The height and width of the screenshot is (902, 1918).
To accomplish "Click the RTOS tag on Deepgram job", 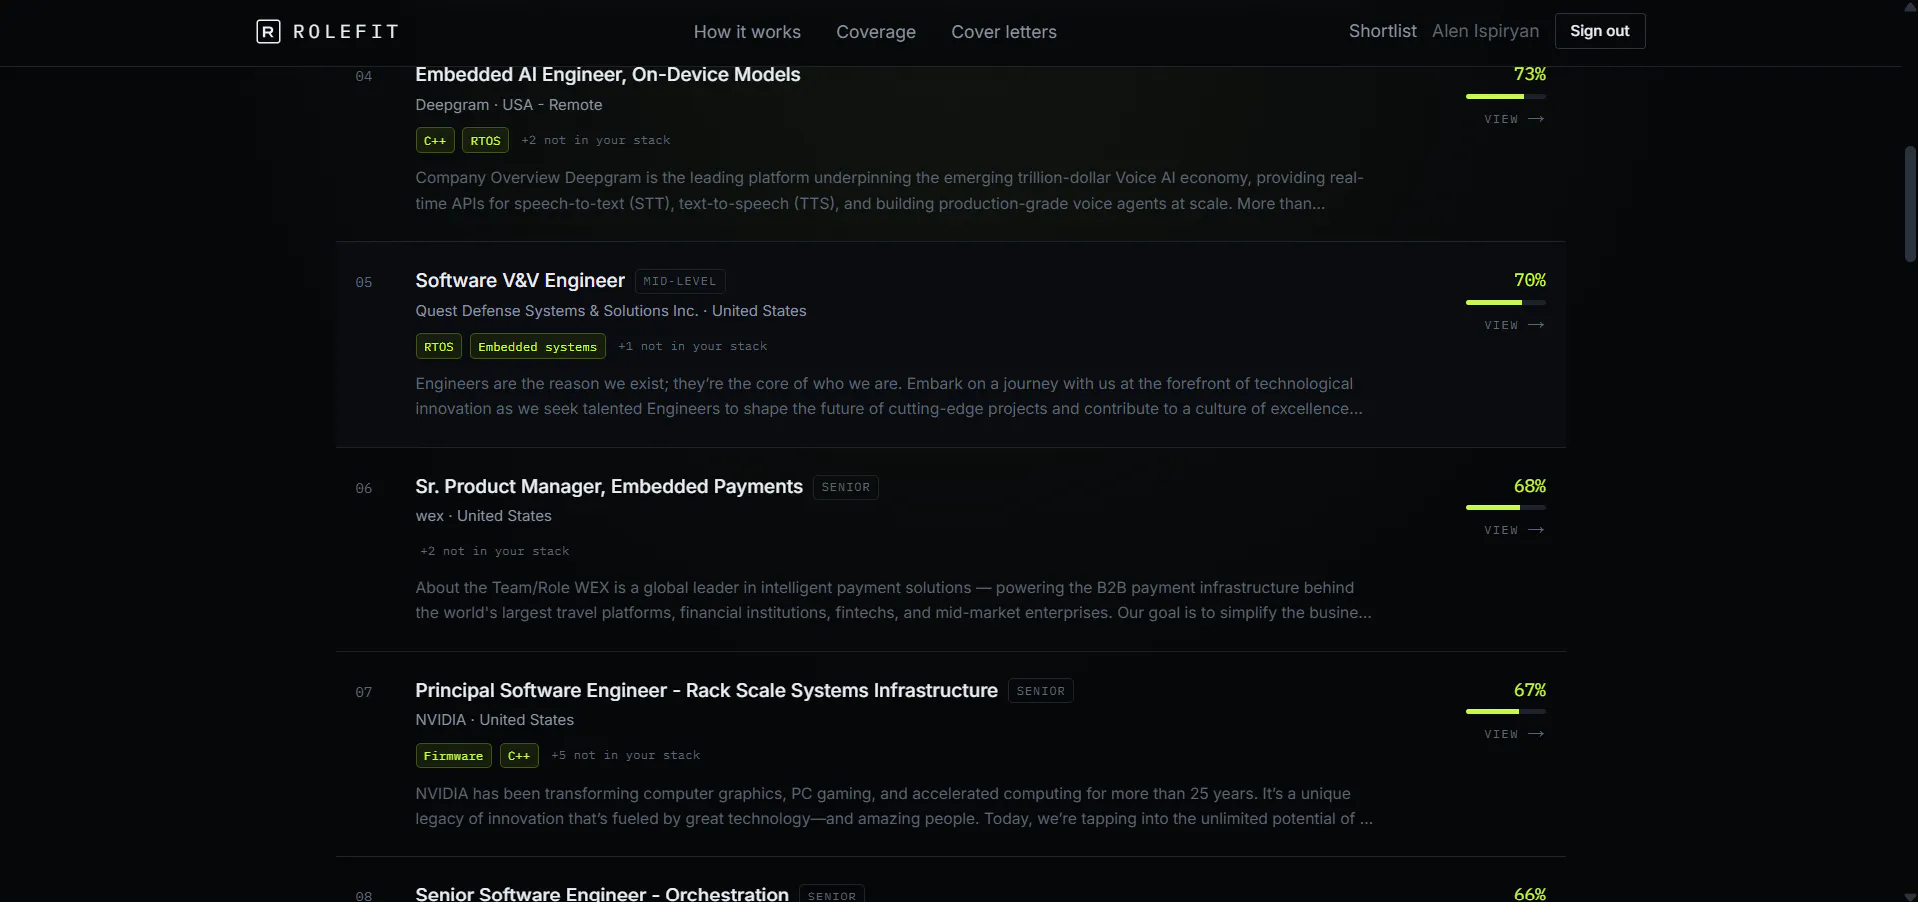I will pyautogui.click(x=485, y=141).
